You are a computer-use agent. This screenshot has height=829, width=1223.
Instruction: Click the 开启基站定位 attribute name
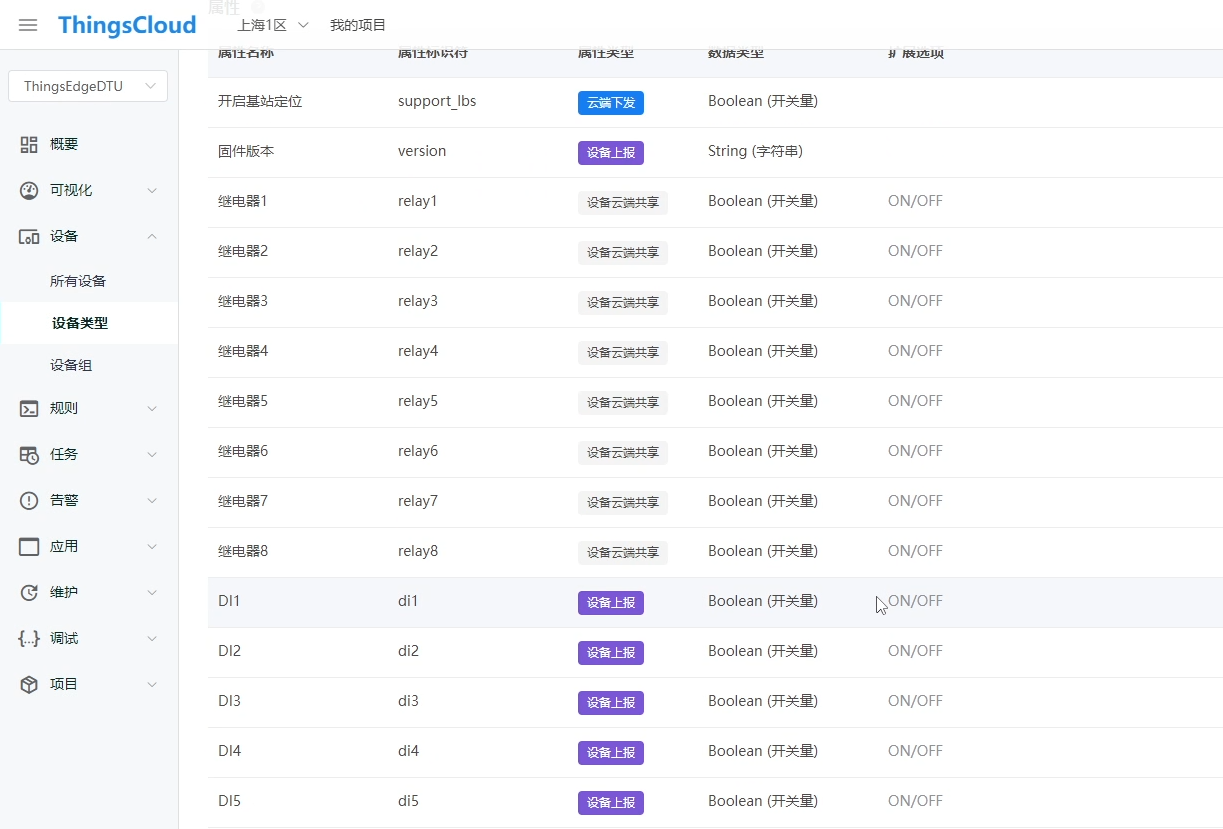tap(260, 101)
